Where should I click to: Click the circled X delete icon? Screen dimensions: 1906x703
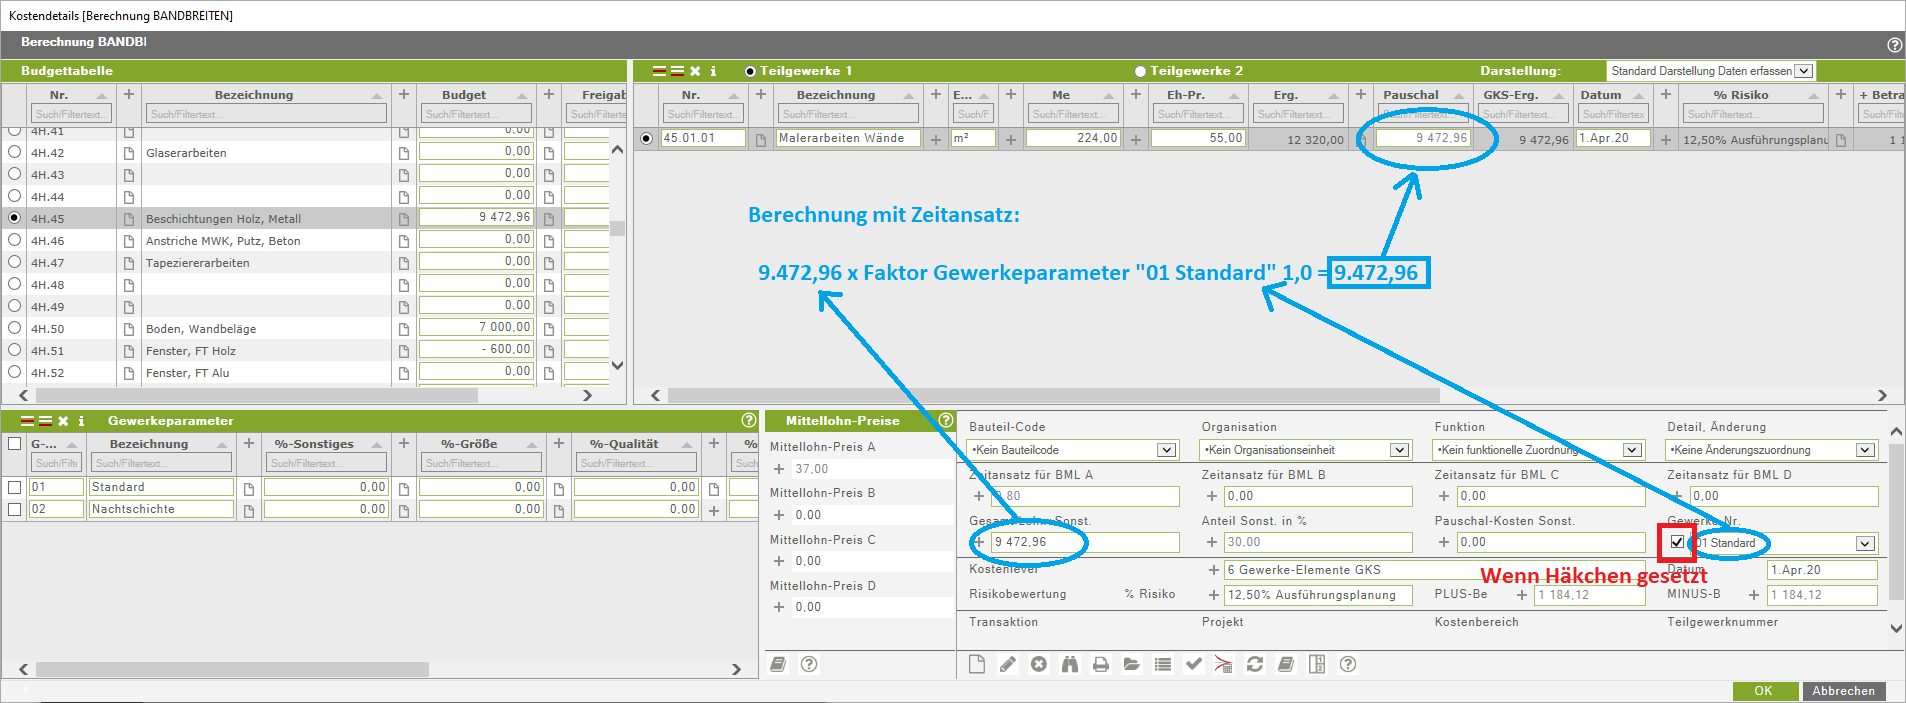[1039, 665]
